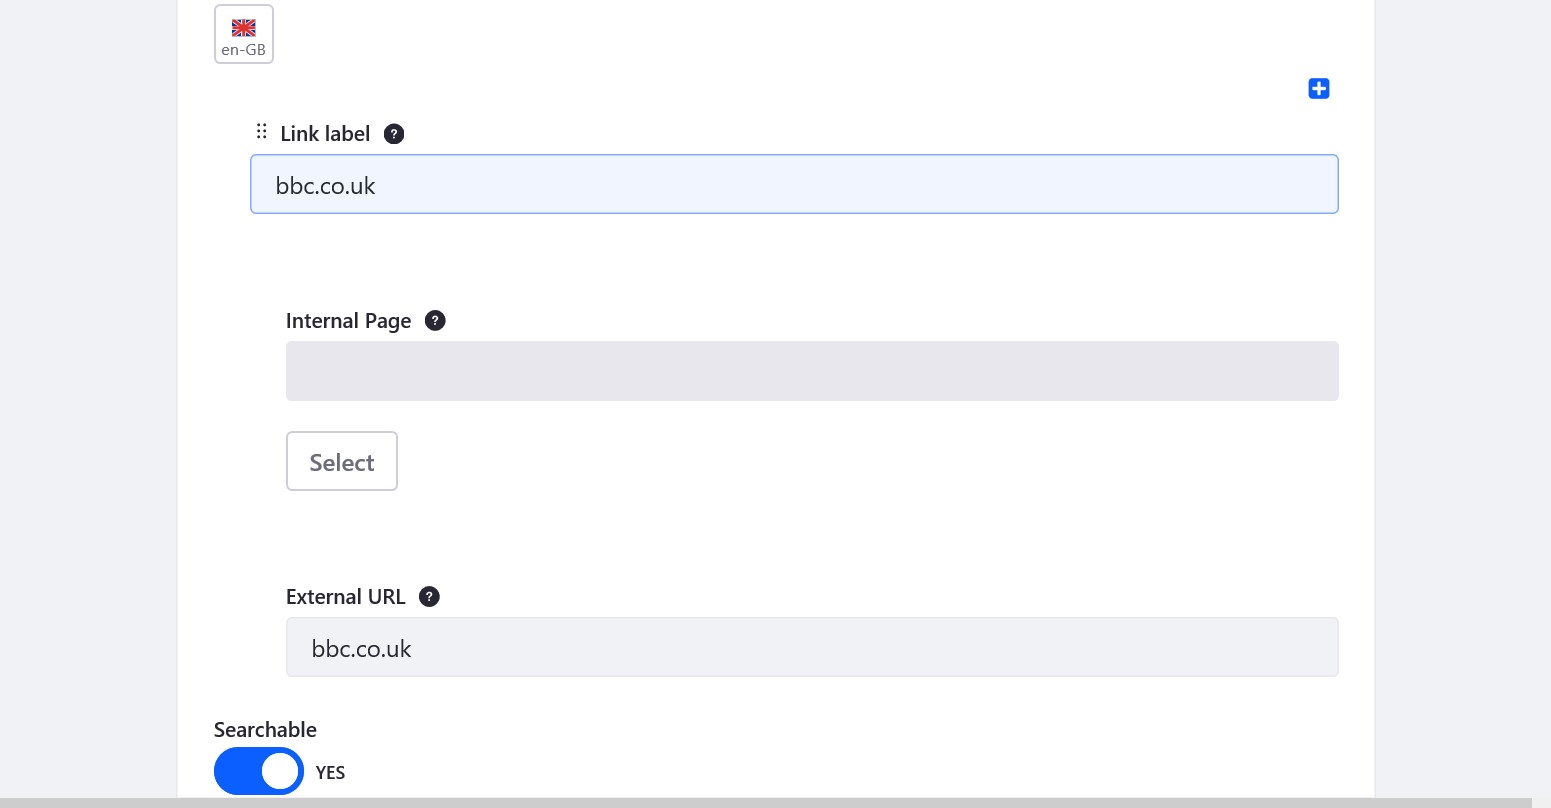Click the white knob of Searchable switch
The image size is (1551, 808).
280,771
